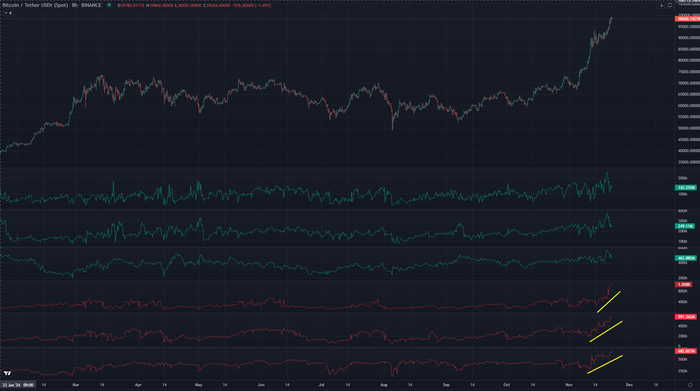This screenshot has width=700, height=391.
Task: Click the downward arrow icon at top right
Action: (x=662, y=5)
